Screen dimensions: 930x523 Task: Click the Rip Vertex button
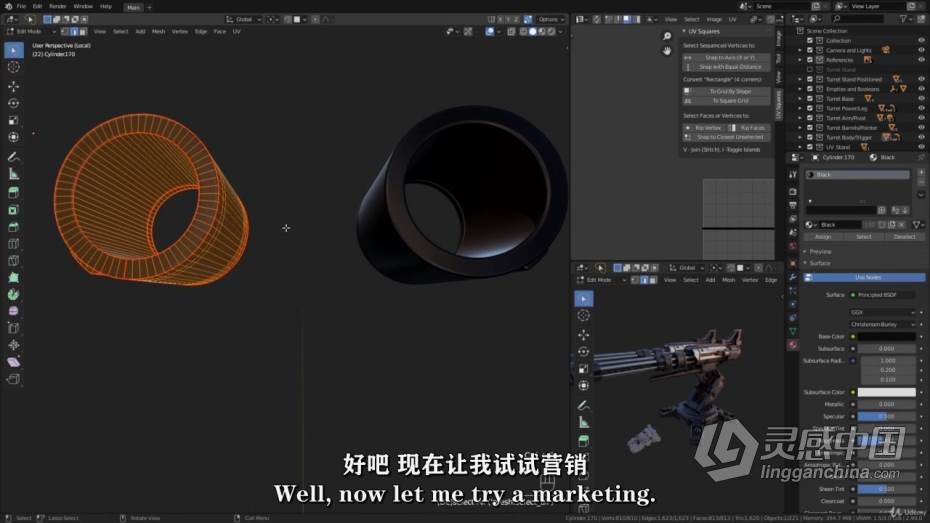[x=704, y=128]
